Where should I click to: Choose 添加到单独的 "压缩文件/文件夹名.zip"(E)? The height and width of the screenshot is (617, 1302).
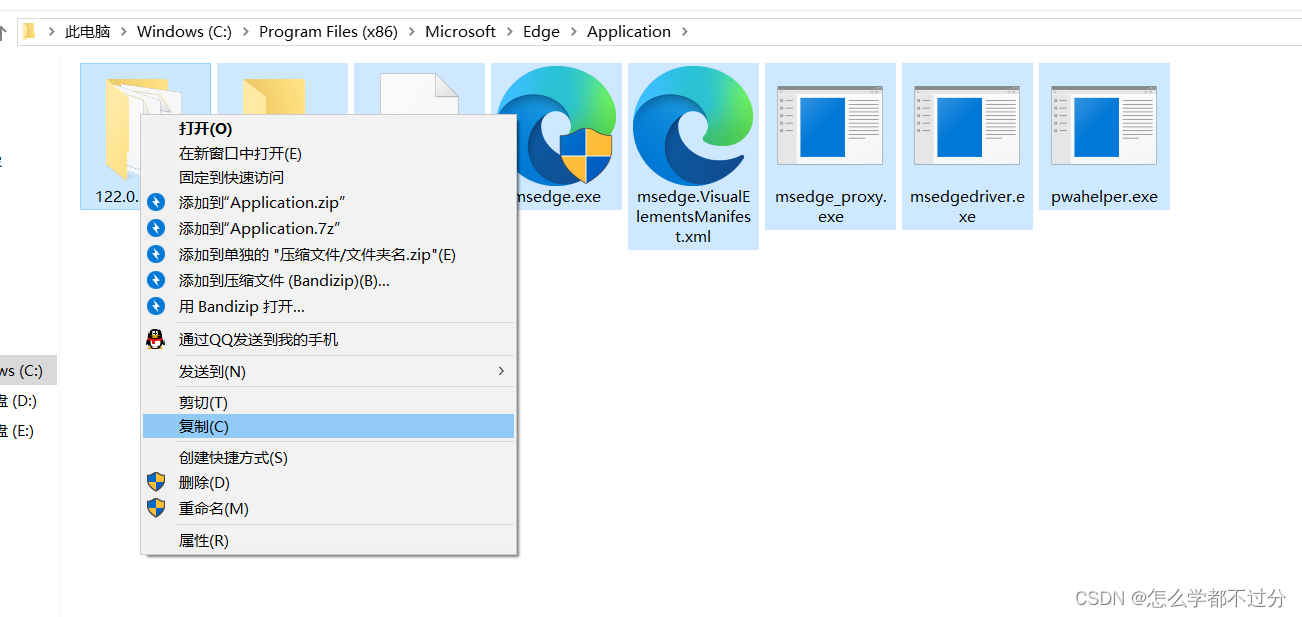coord(328,254)
